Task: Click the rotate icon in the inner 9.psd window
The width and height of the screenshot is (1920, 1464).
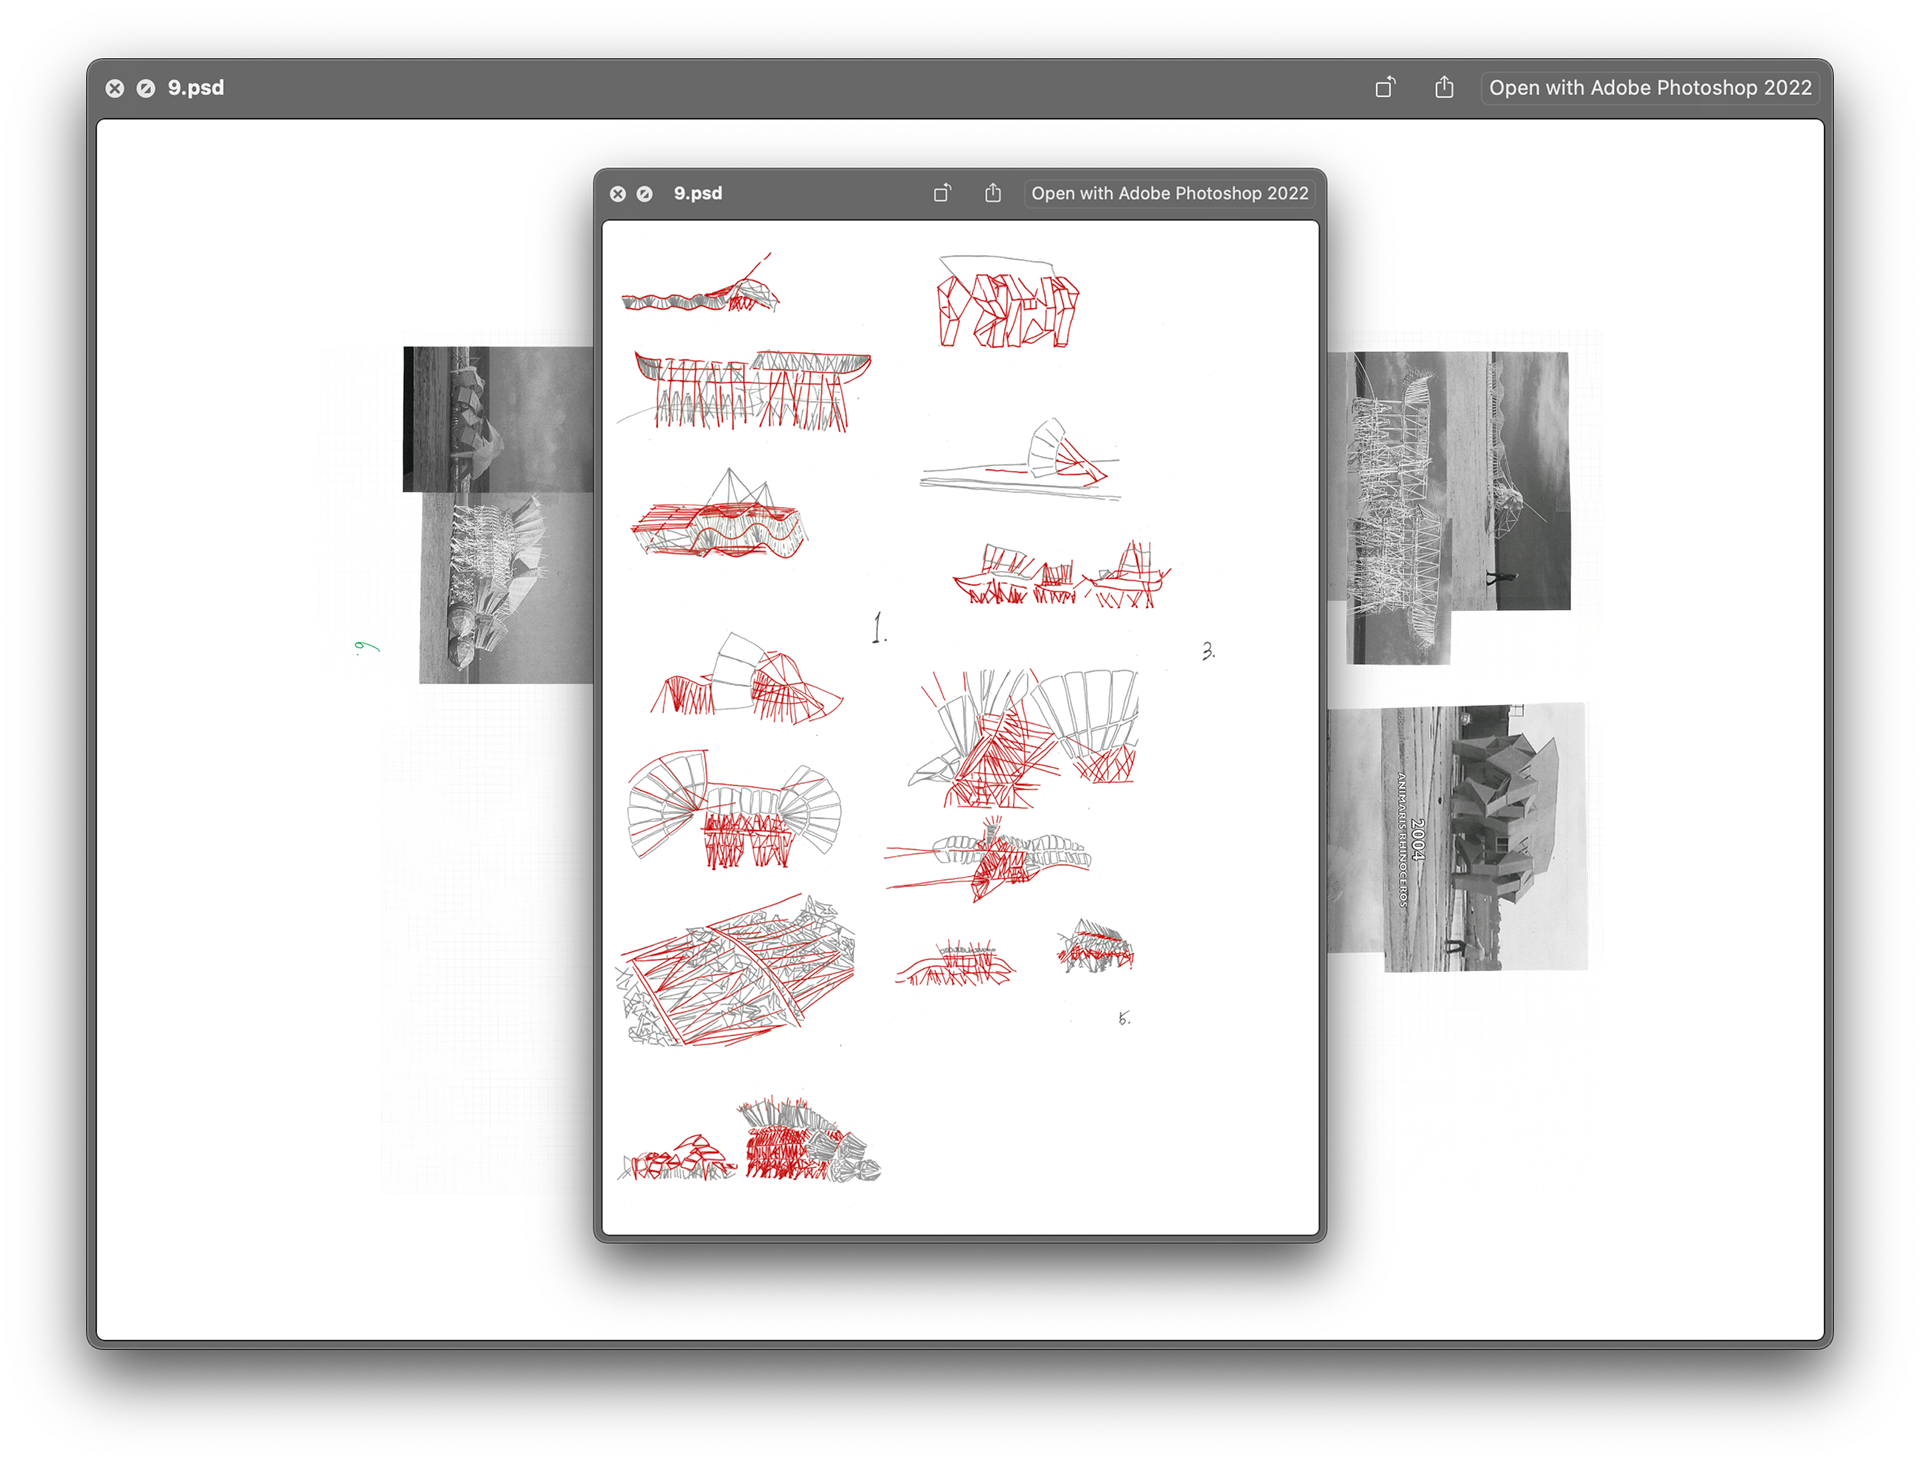Action: (x=942, y=193)
